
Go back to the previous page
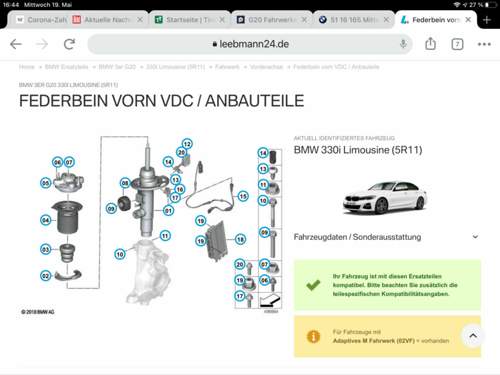[16, 44]
